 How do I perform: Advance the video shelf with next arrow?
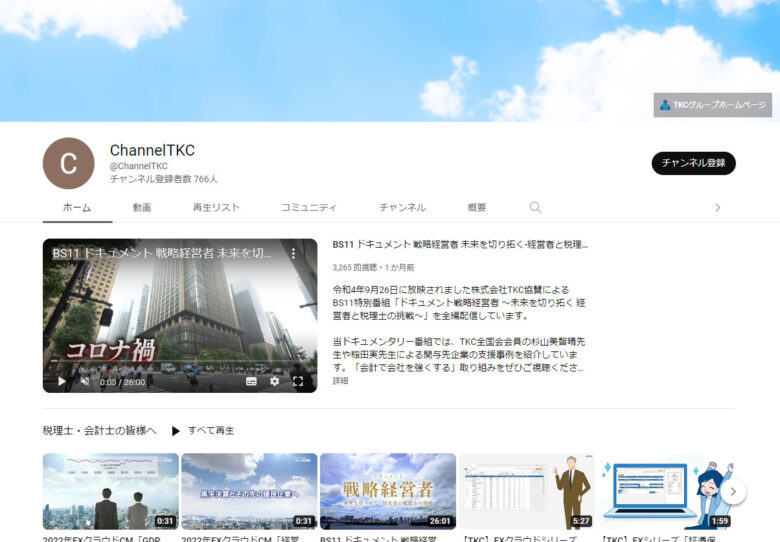click(x=733, y=491)
